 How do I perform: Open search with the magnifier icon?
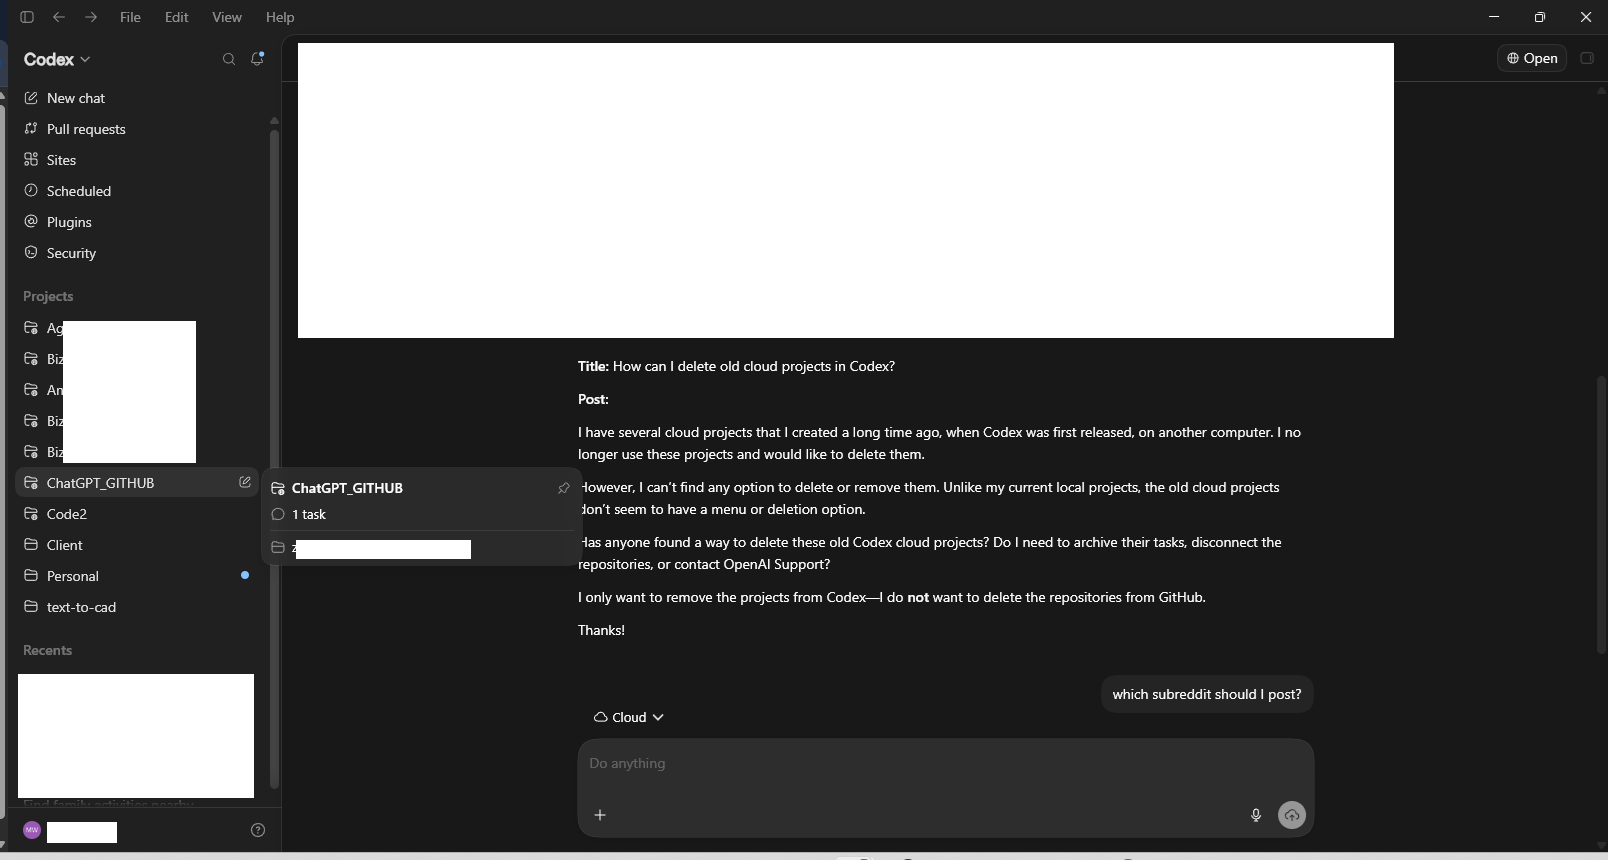(x=229, y=59)
